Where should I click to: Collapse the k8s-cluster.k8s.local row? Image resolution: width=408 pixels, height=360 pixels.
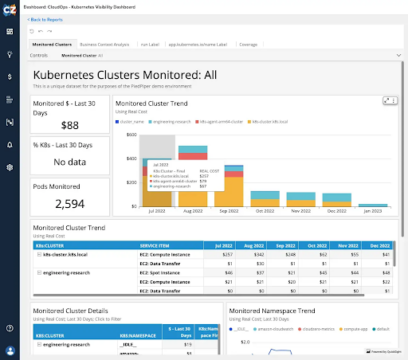tap(39, 254)
